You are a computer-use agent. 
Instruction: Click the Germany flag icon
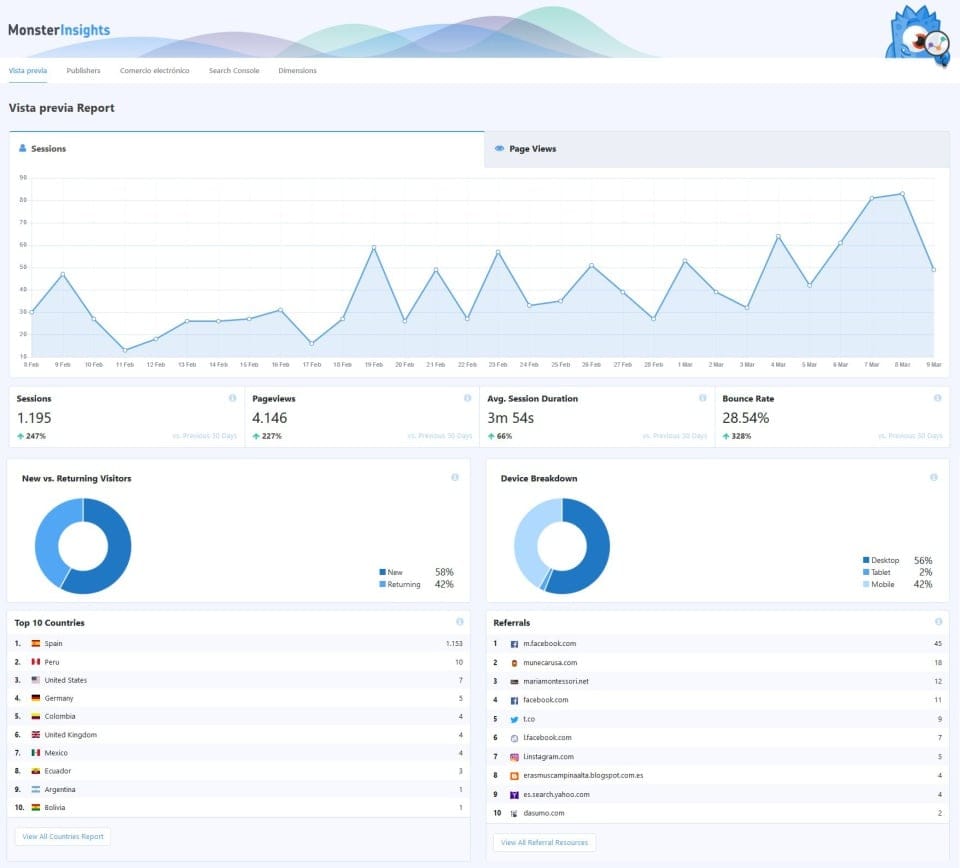pos(36,698)
